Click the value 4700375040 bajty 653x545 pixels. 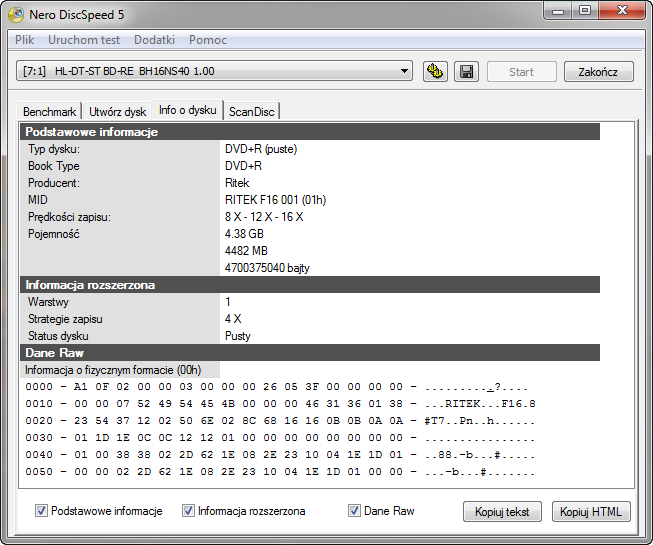coord(267,268)
